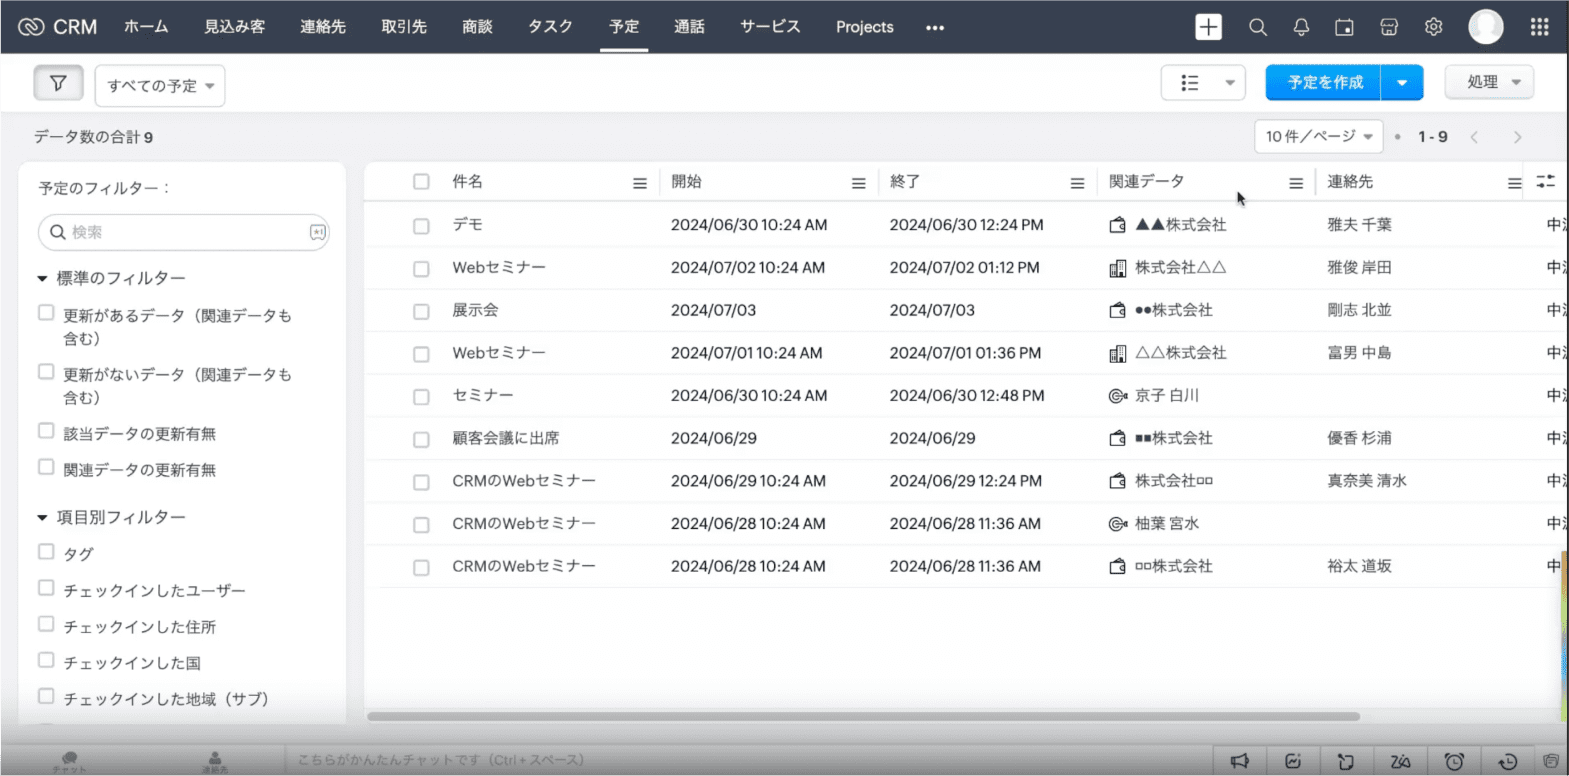This screenshot has width=1569, height=776.
Task: Check the 展示会 row checkbox
Action: 421,311
